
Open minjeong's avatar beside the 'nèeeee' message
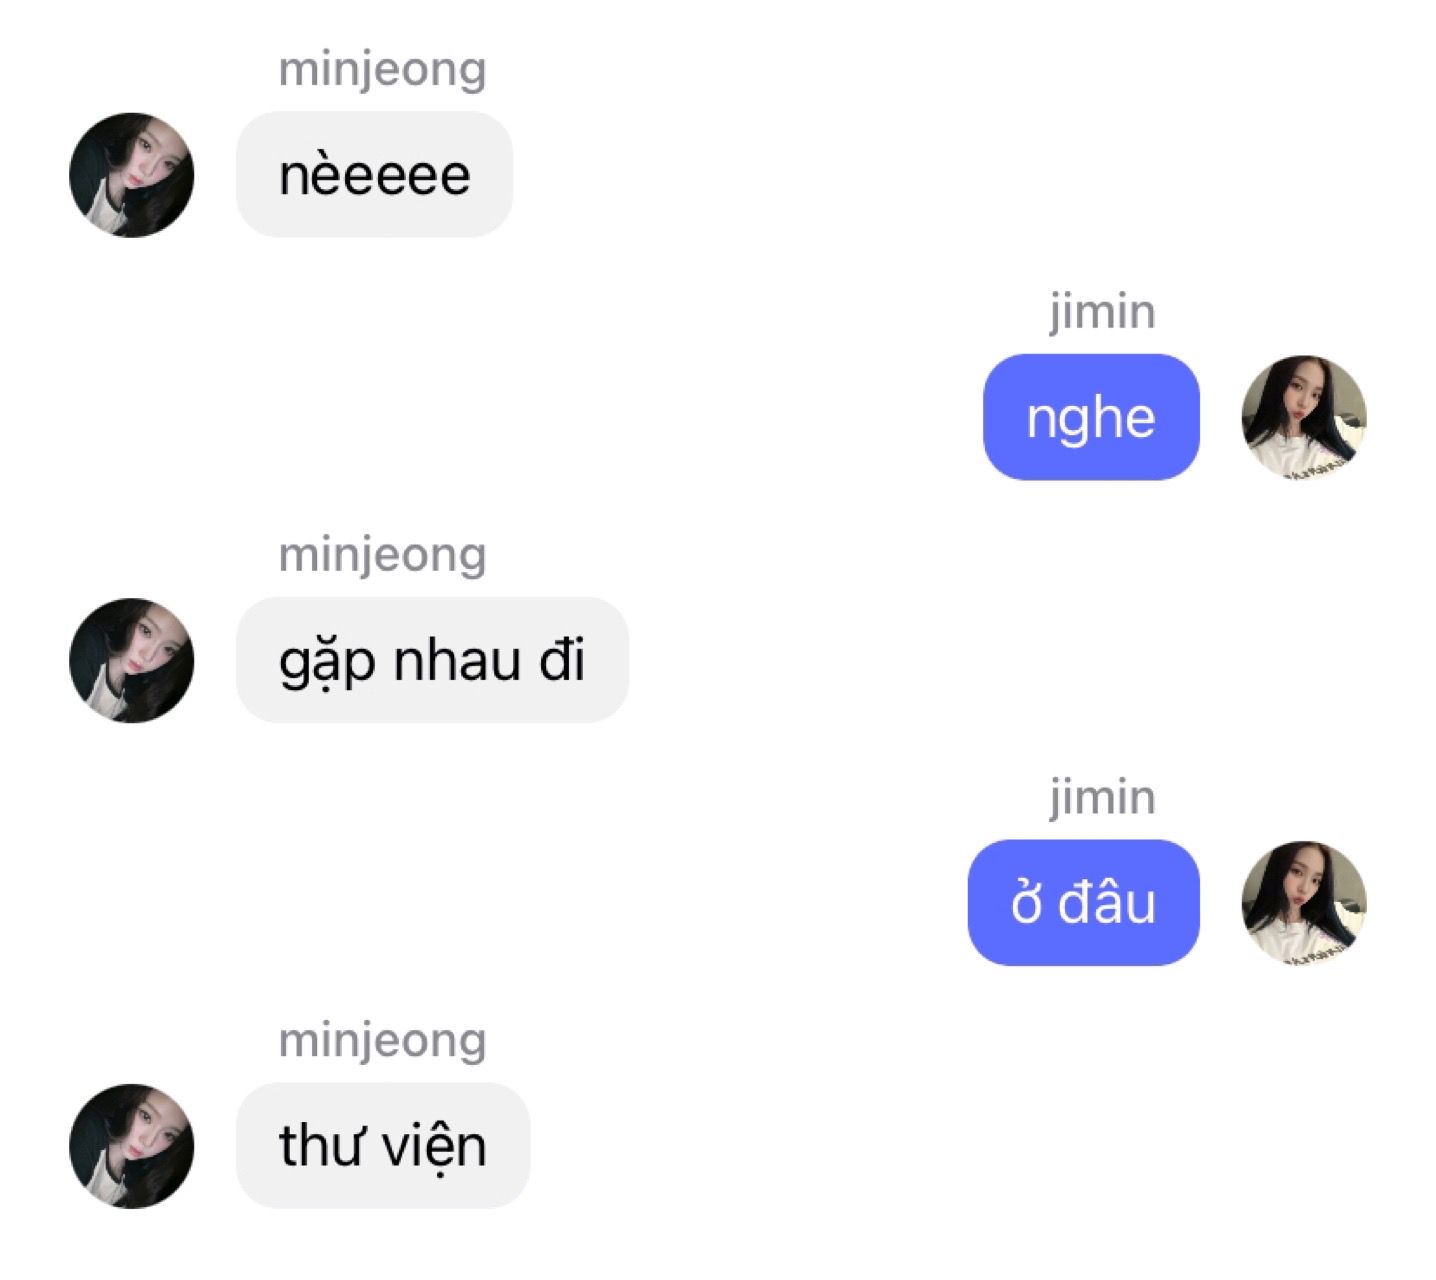[x=131, y=175]
